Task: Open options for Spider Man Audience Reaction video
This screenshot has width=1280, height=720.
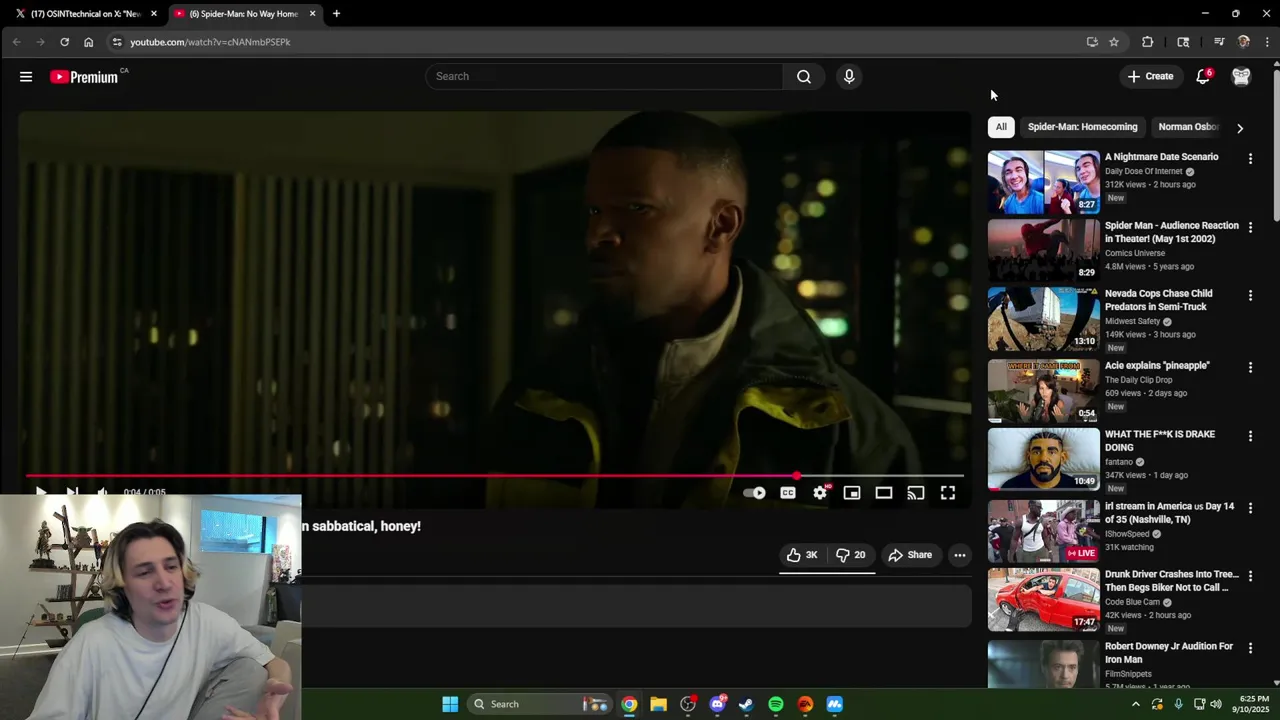Action: tap(1250, 227)
